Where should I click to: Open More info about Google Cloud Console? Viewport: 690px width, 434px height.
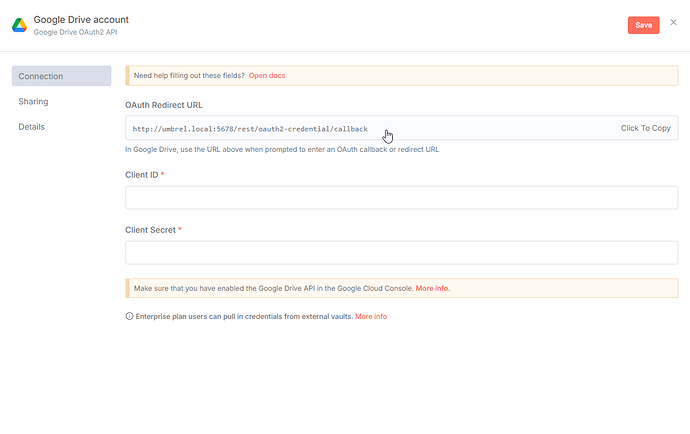432,288
